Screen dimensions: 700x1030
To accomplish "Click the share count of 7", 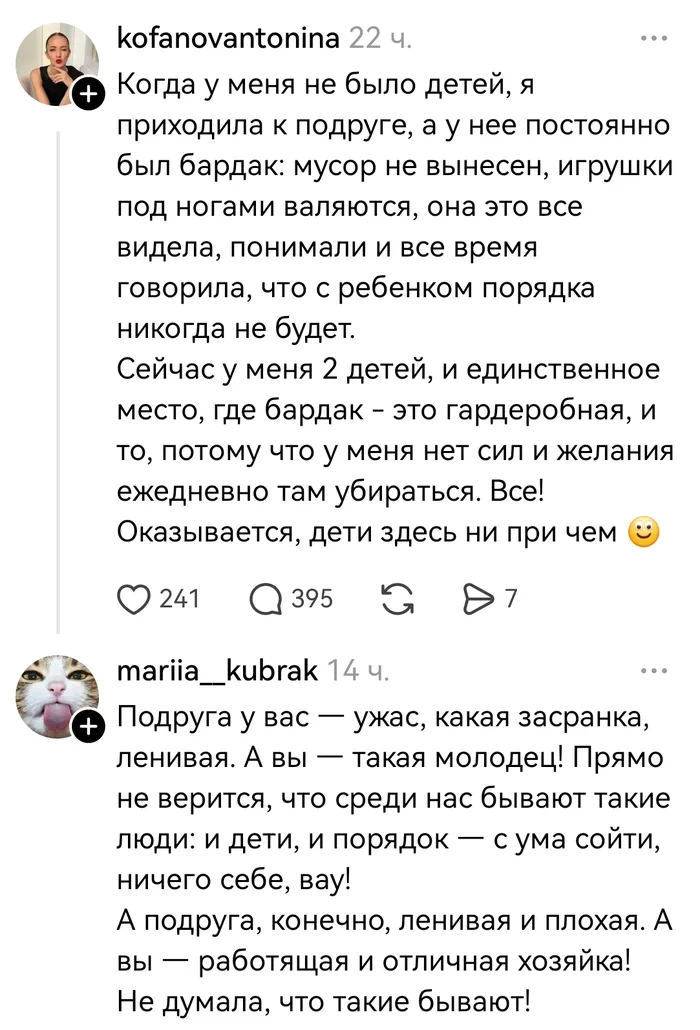I will 511,598.
